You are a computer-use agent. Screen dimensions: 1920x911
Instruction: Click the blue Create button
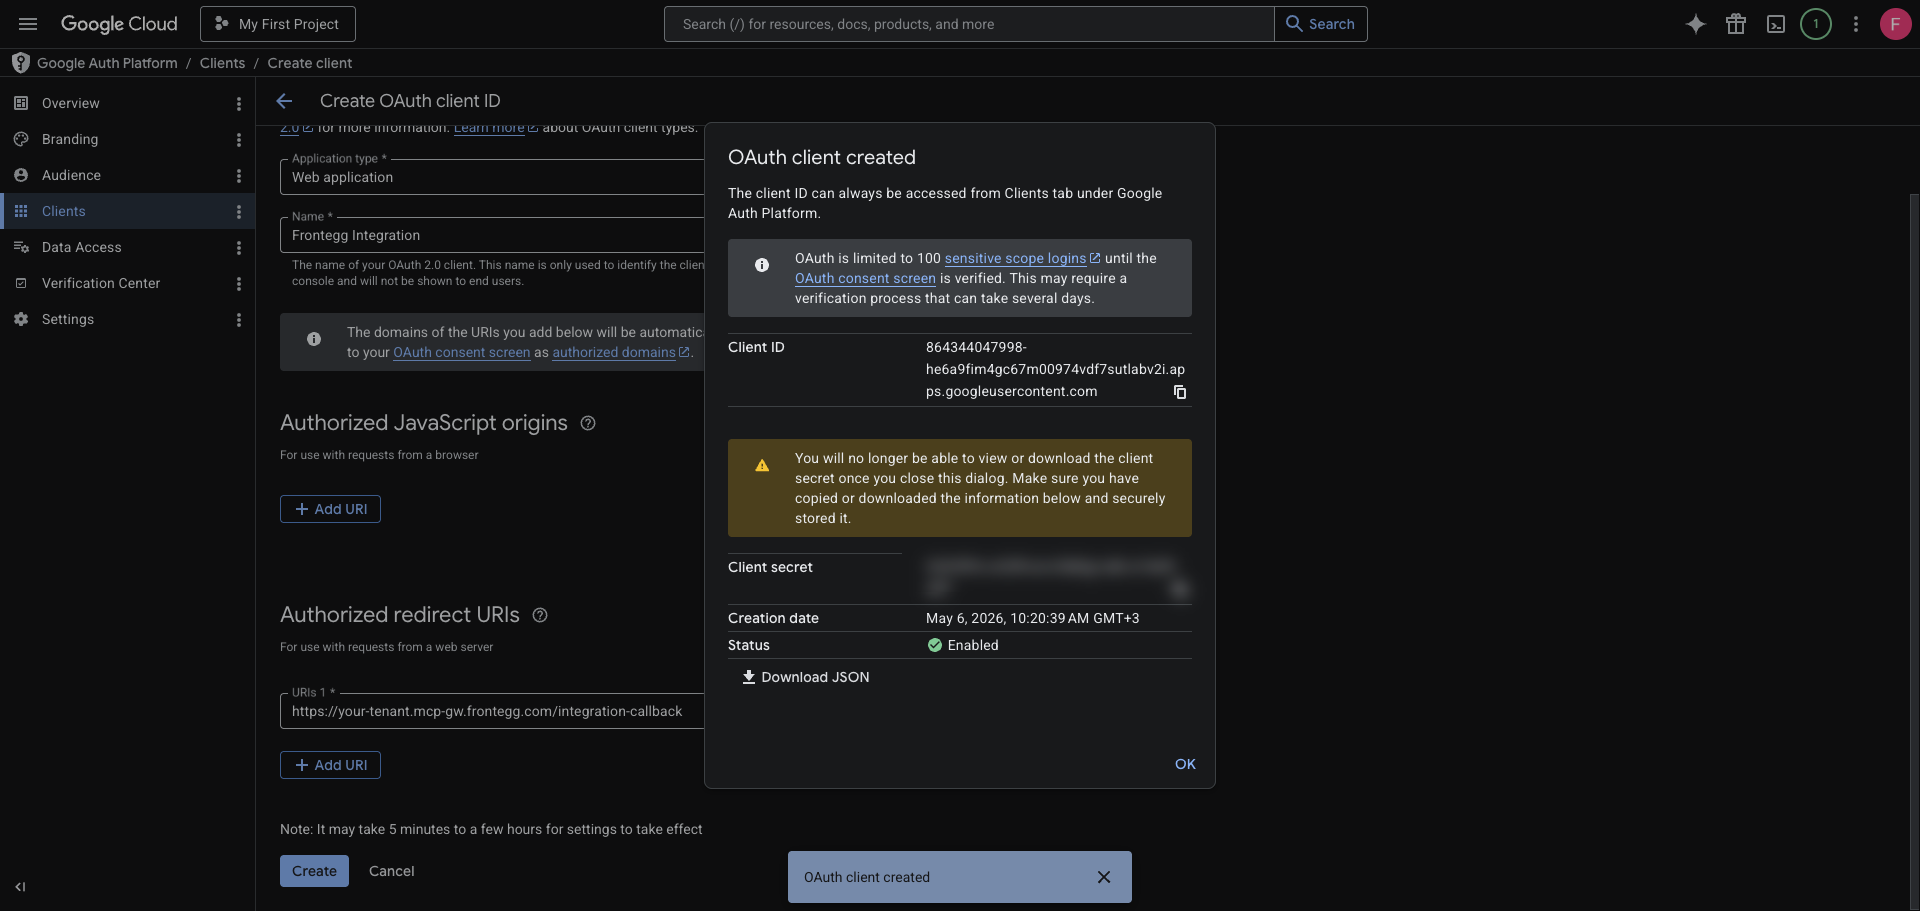(314, 871)
